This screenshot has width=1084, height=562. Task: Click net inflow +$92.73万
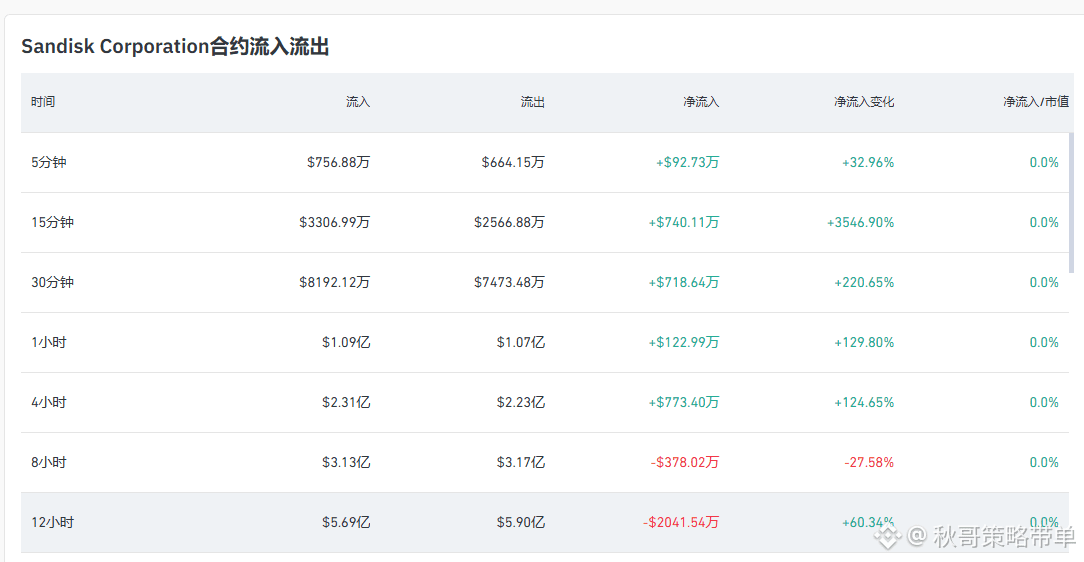pyautogui.click(x=688, y=162)
